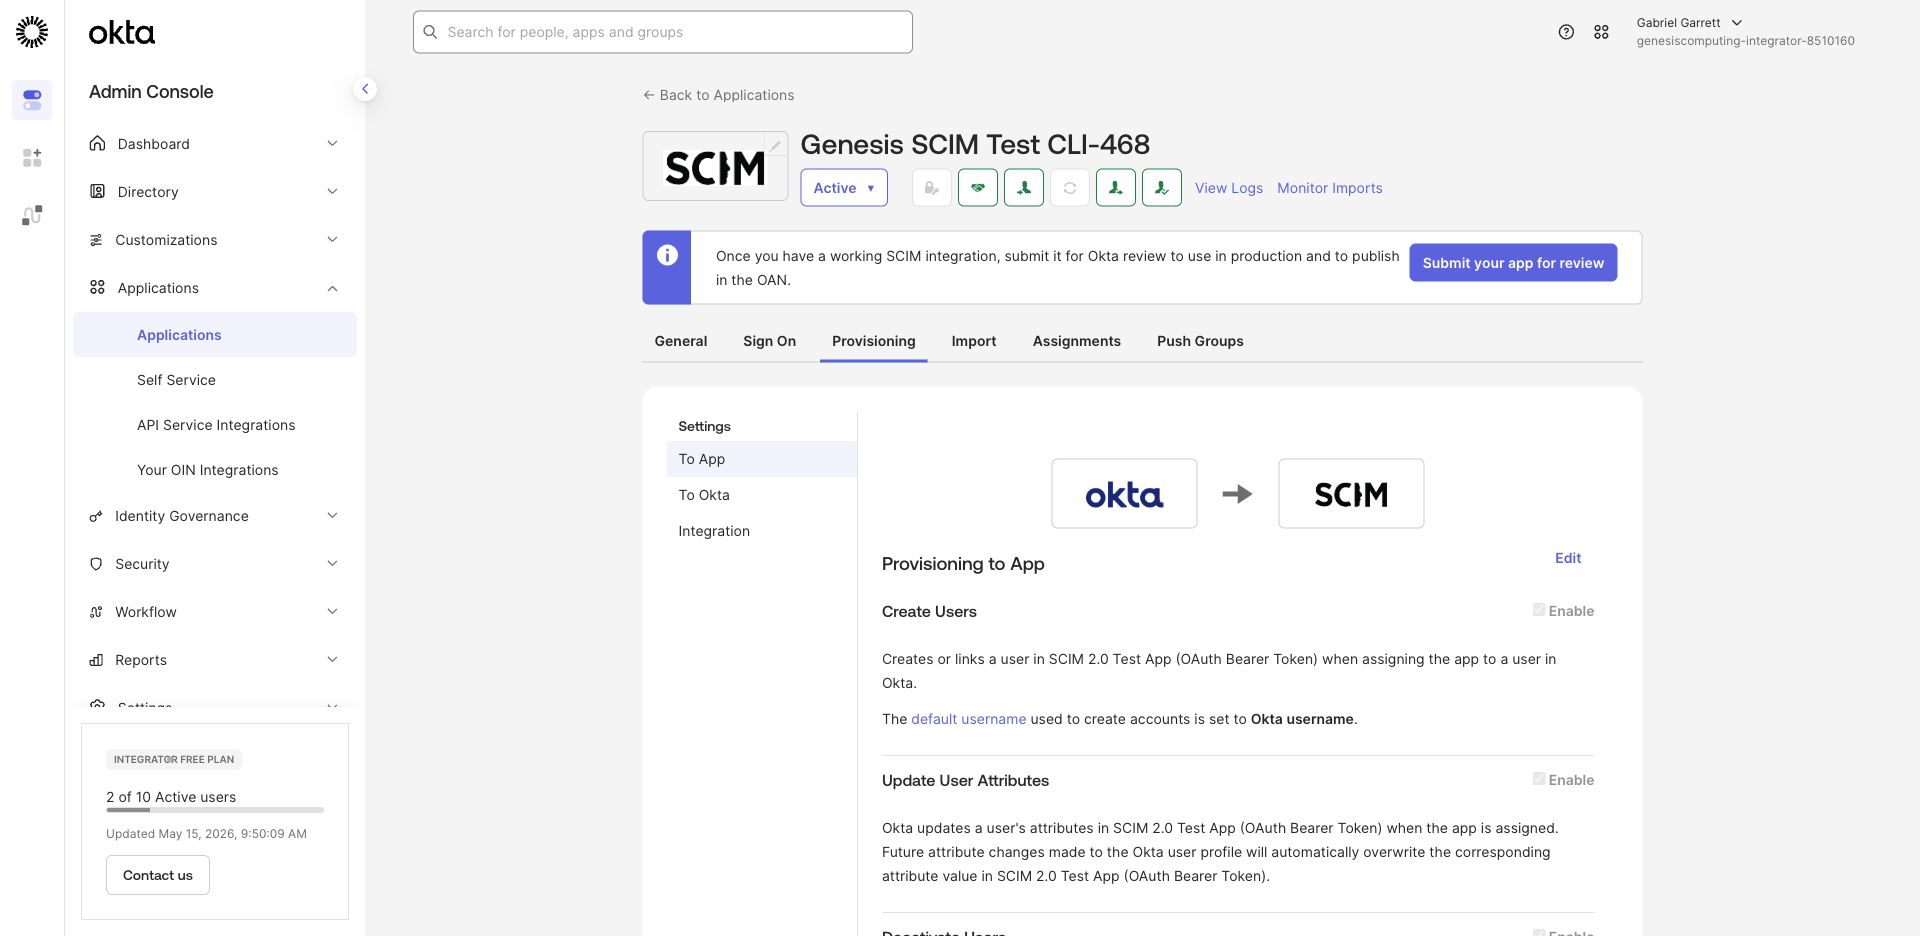
Task: Click the Contact us button
Action: point(158,875)
